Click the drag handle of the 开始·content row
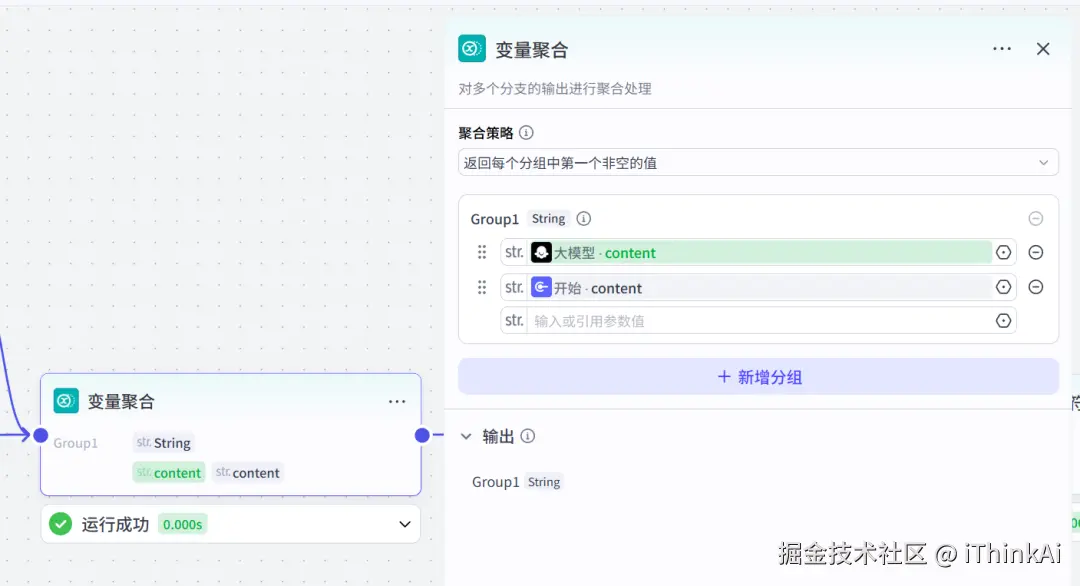1080x586 pixels. click(x=482, y=287)
